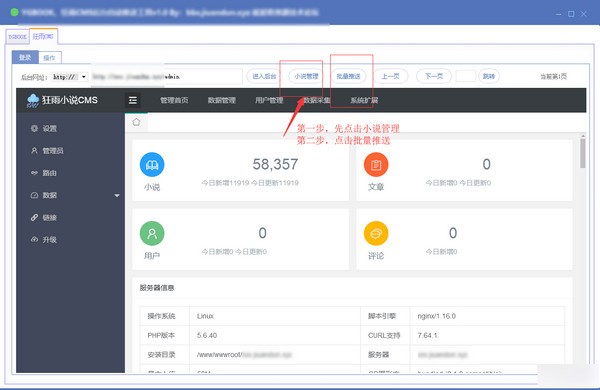Viewport: 600px width, 390px height.
Task: Focus the page number input box
Action: [466, 76]
